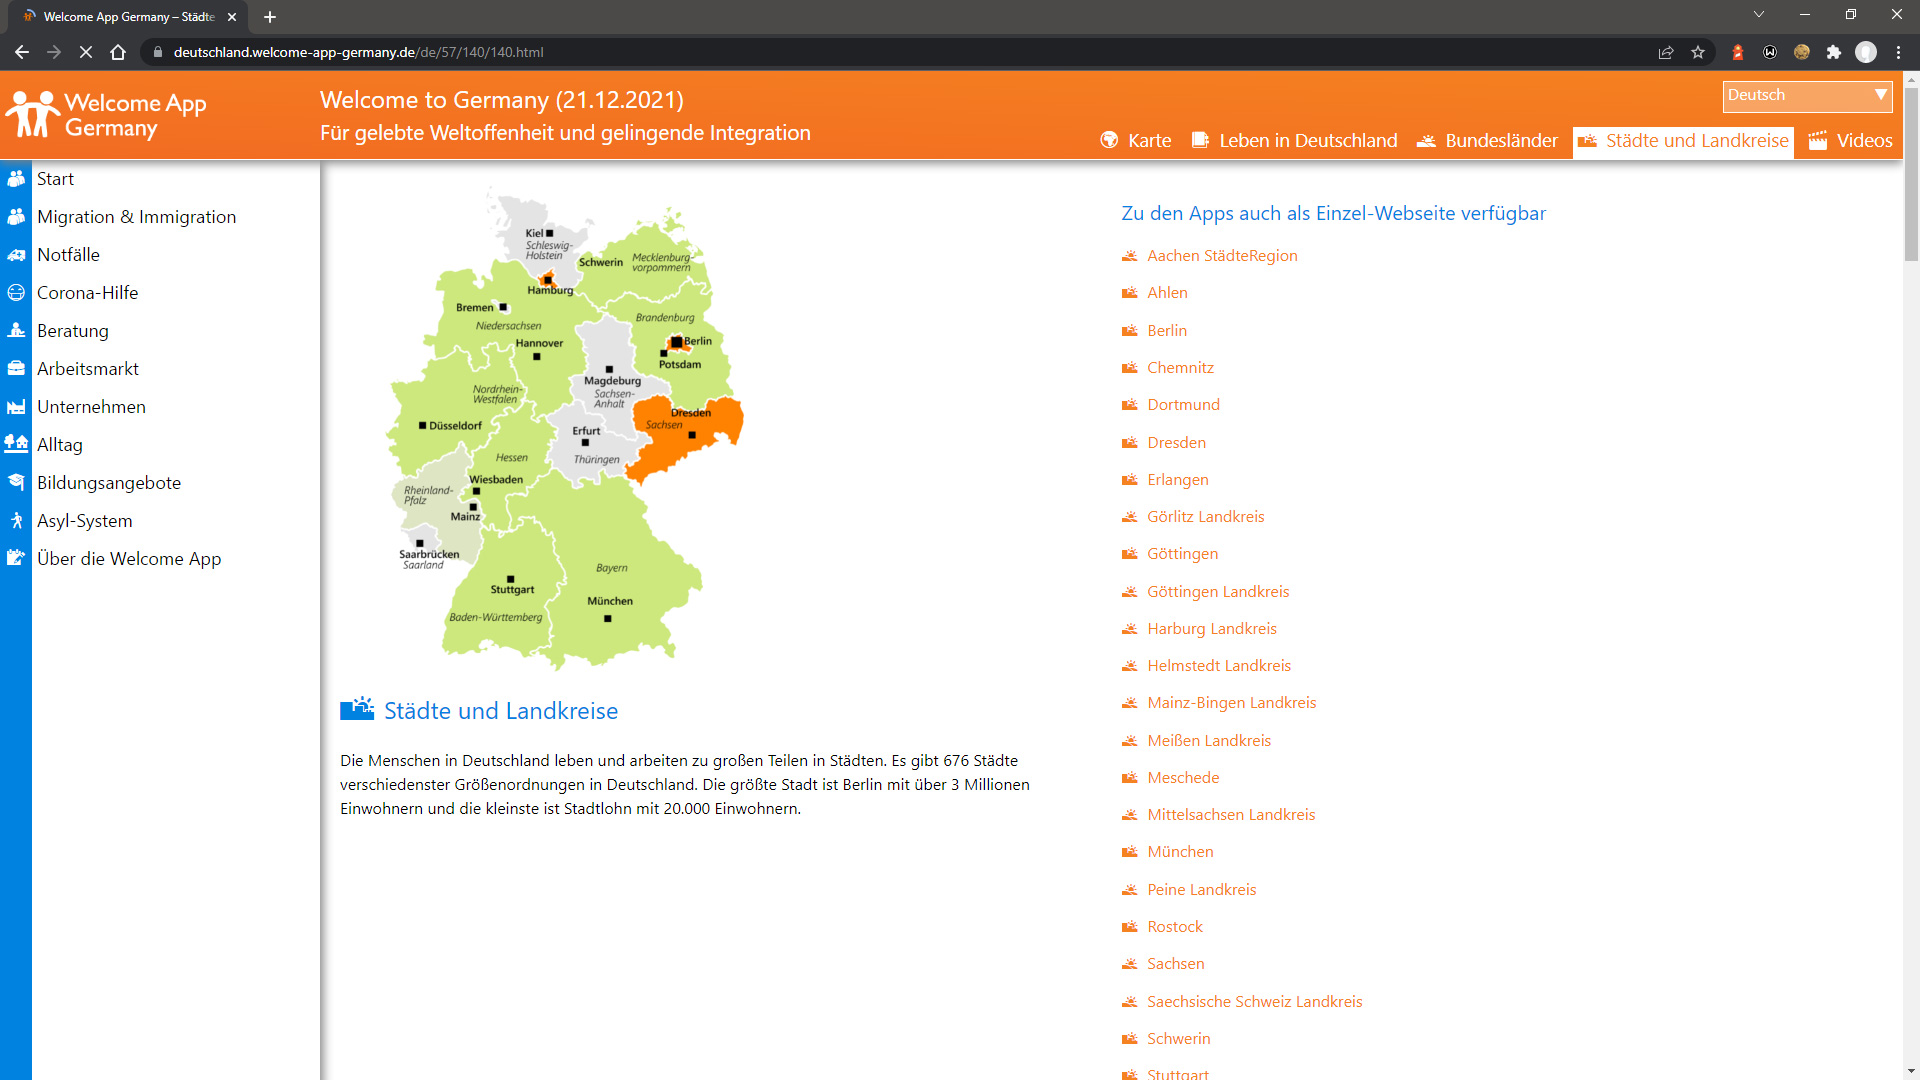Click the Notfälle ambulance icon
Viewport: 1920px width, 1080px height.
pyautogui.click(x=16, y=255)
